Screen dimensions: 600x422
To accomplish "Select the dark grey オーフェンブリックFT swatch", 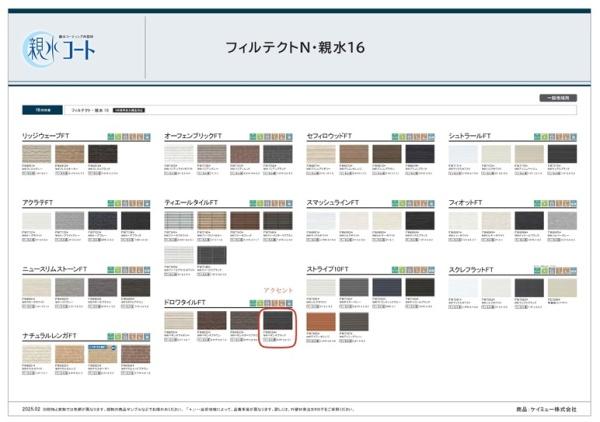I will point(278,154).
